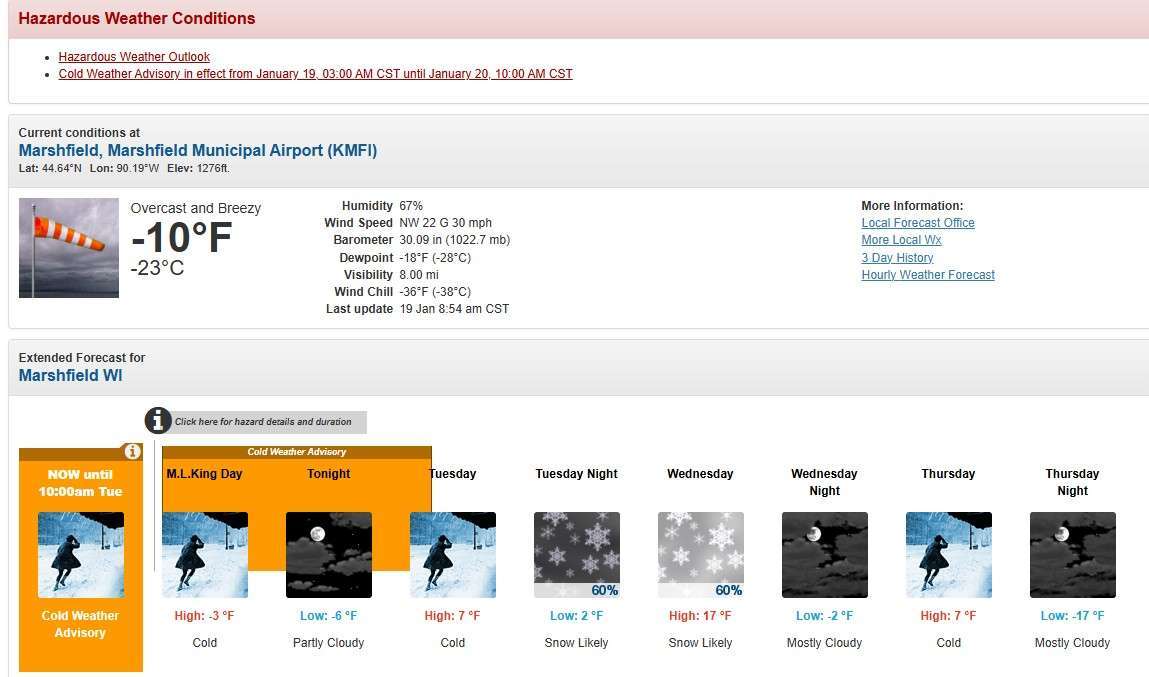The width and height of the screenshot is (1149, 677).
Task: Click the Cold Weather Advisory banner header
Action: [296, 452]
